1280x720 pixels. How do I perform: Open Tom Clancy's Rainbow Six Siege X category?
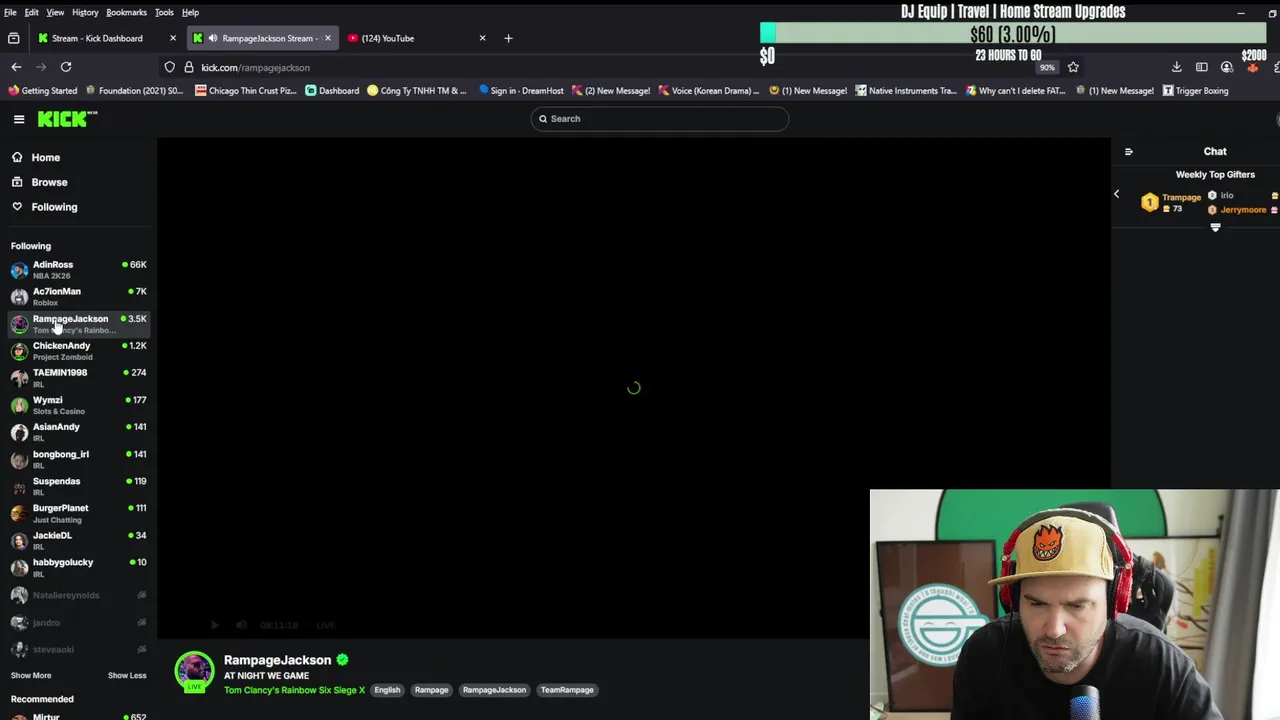point(294,690)
